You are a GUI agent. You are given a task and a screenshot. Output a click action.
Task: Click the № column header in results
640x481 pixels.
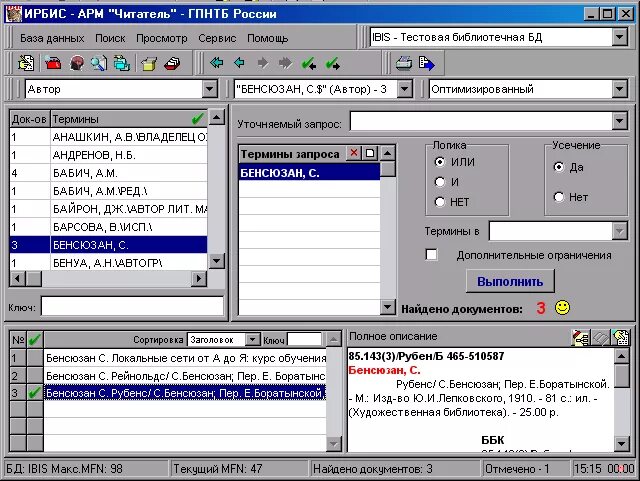tap(18, 339)
